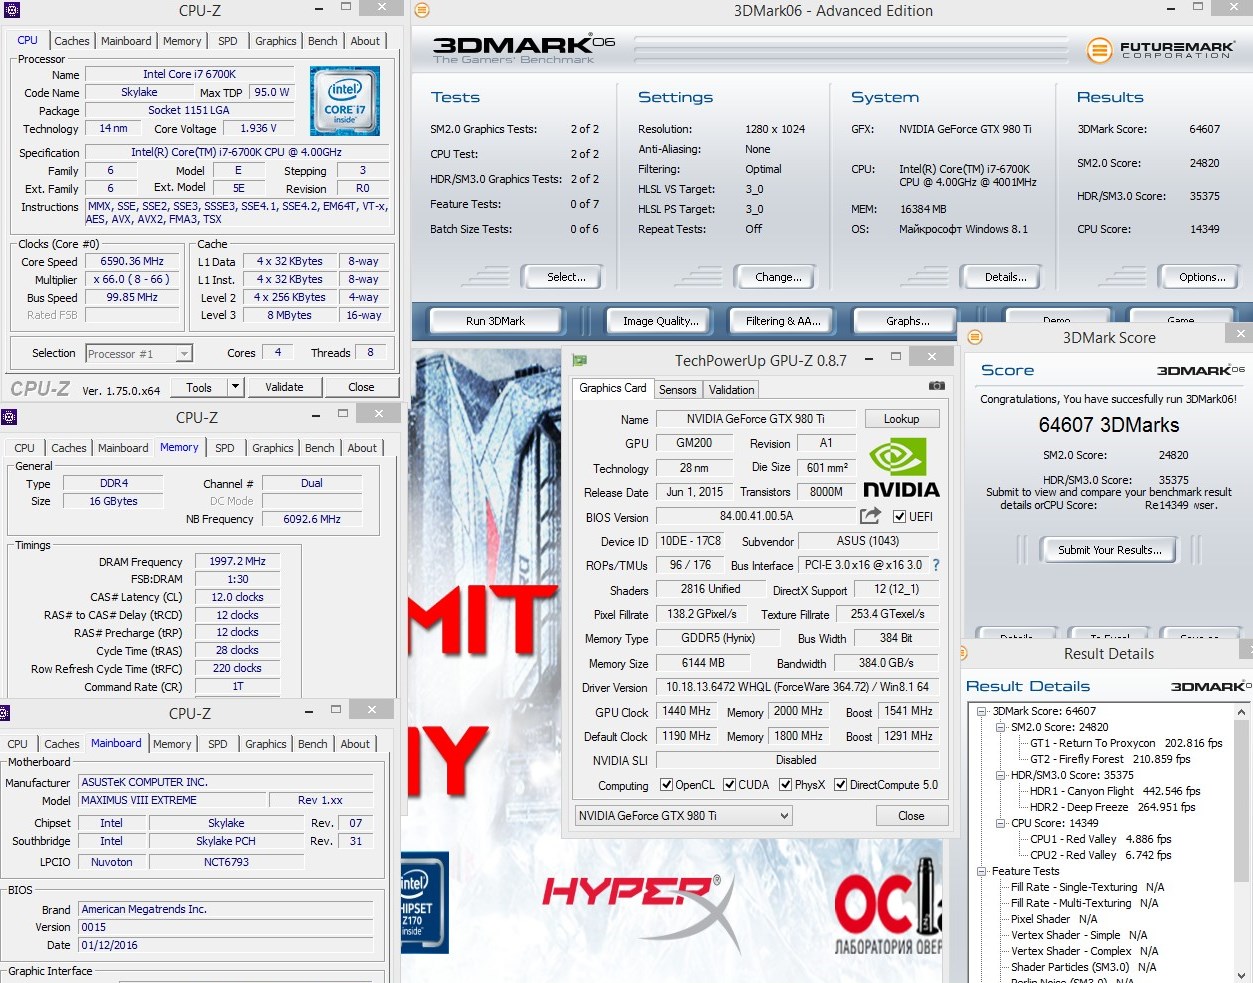Collapse the HDR/SM3.0 Score tree node
This screenshot has width=1253, height=983.
pos(1000,775)
